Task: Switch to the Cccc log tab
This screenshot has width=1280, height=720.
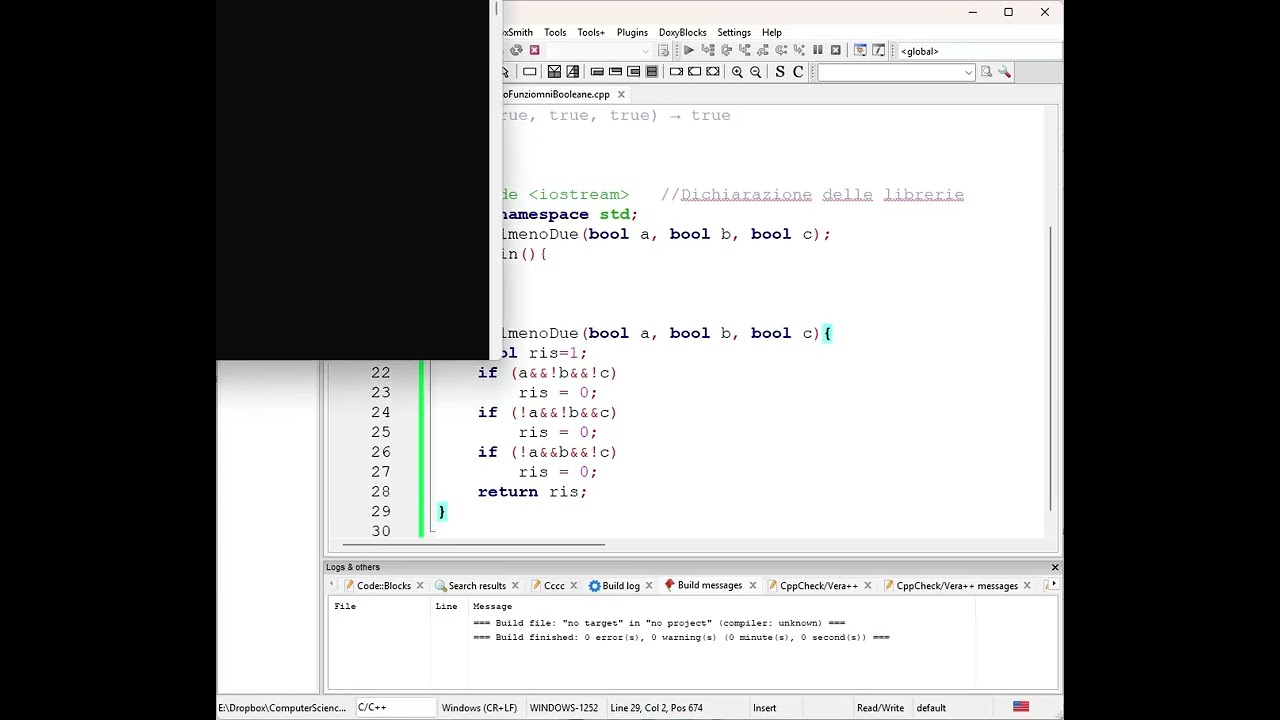Action: 554,586
